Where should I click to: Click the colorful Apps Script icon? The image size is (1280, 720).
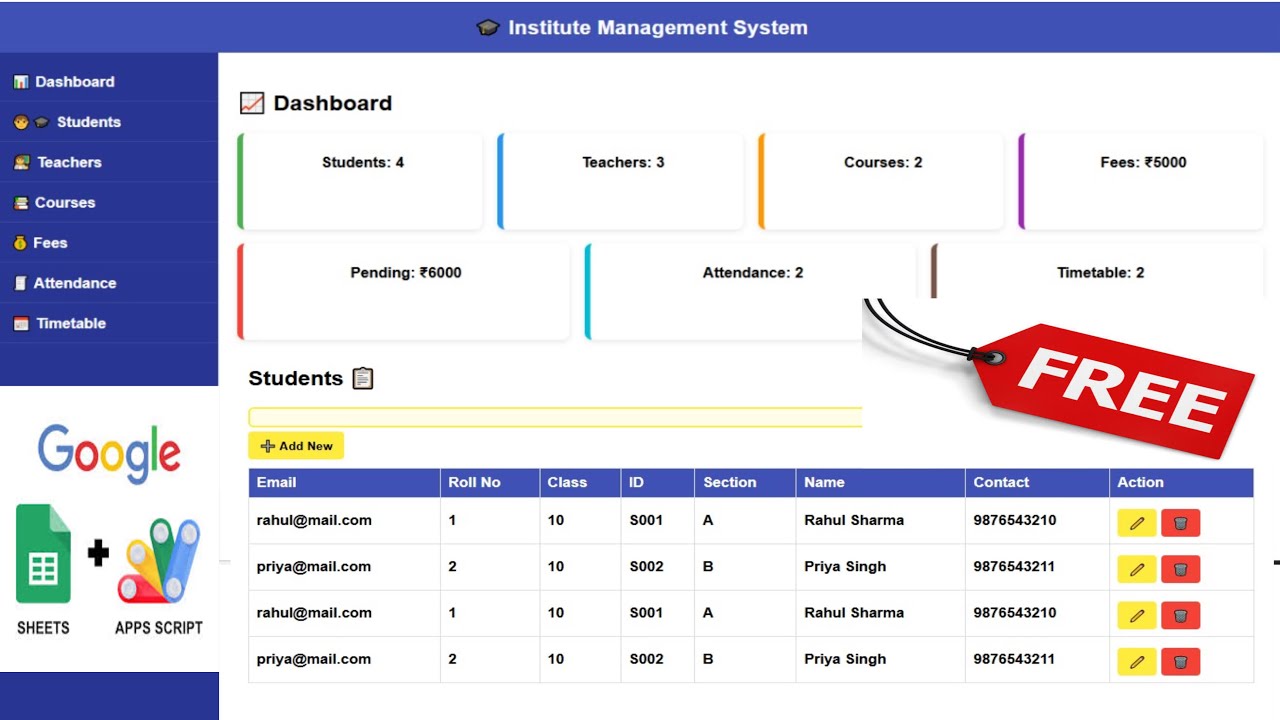tap(158, 560)
